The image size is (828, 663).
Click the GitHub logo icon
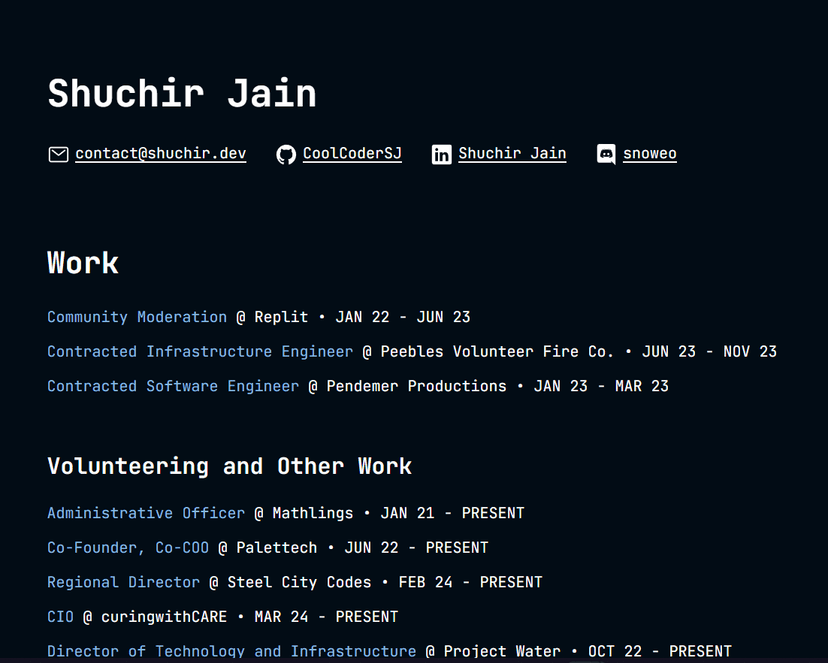tap(286, 154)
